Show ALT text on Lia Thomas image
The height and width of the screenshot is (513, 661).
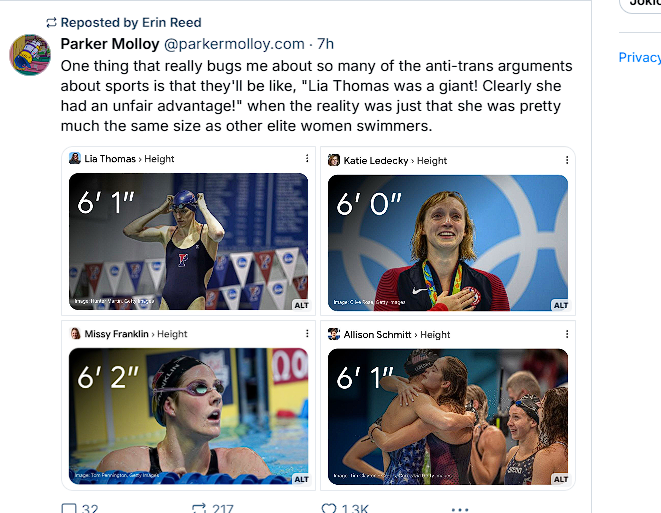point(300,305)
